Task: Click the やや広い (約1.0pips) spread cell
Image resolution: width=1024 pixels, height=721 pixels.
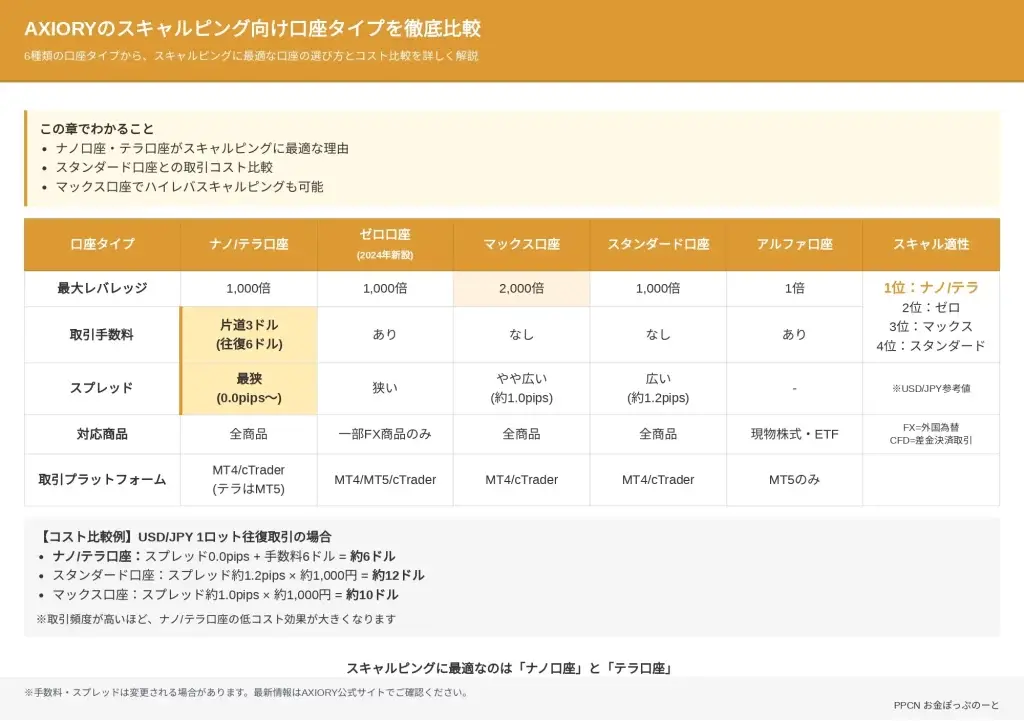Action: 521,388
